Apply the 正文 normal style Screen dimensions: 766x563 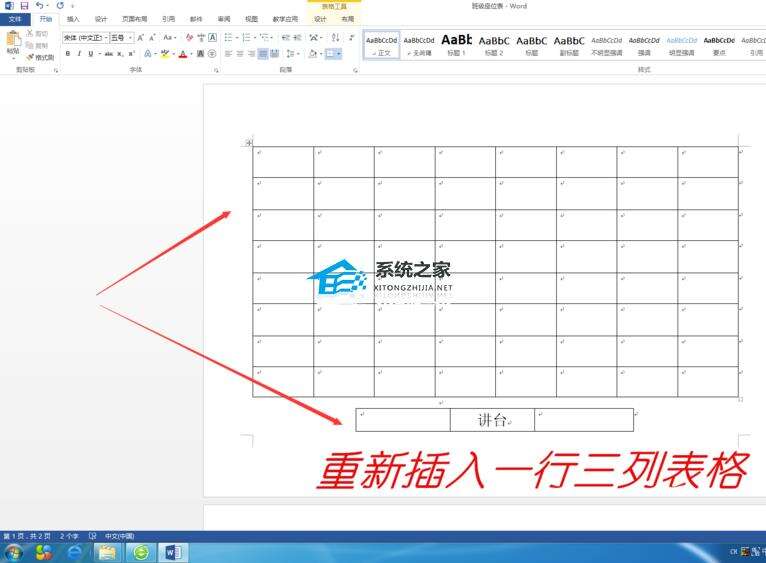tap(382, 45)
